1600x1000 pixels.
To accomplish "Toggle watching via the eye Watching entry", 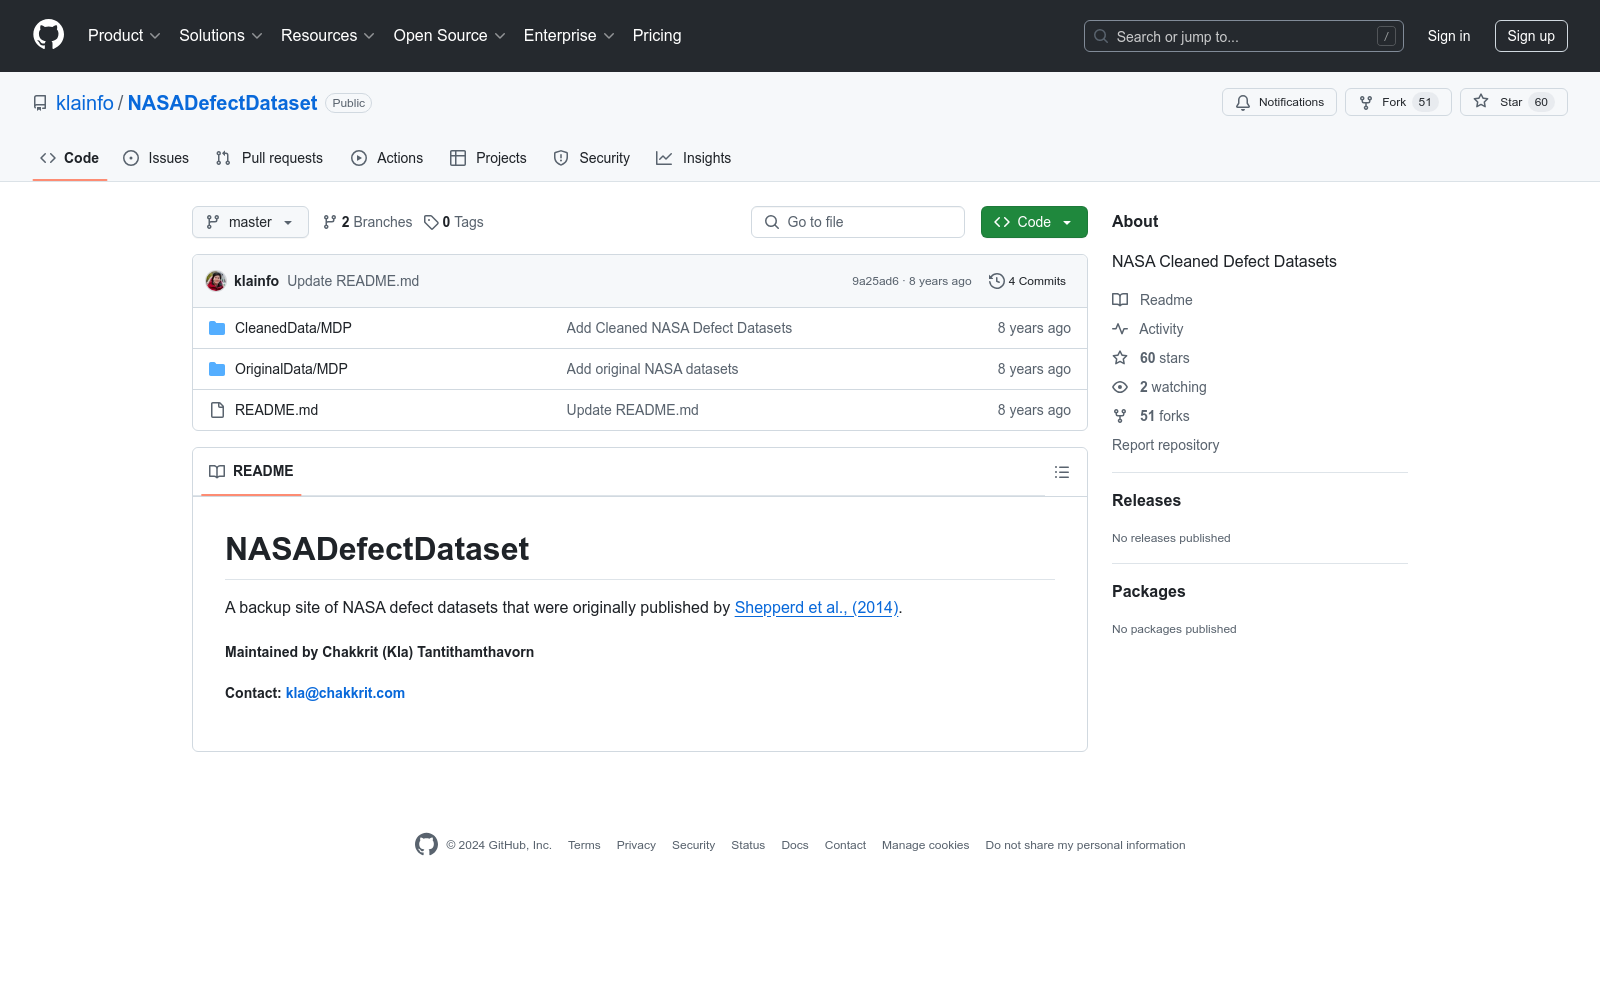I will [x=1159, y=387].
